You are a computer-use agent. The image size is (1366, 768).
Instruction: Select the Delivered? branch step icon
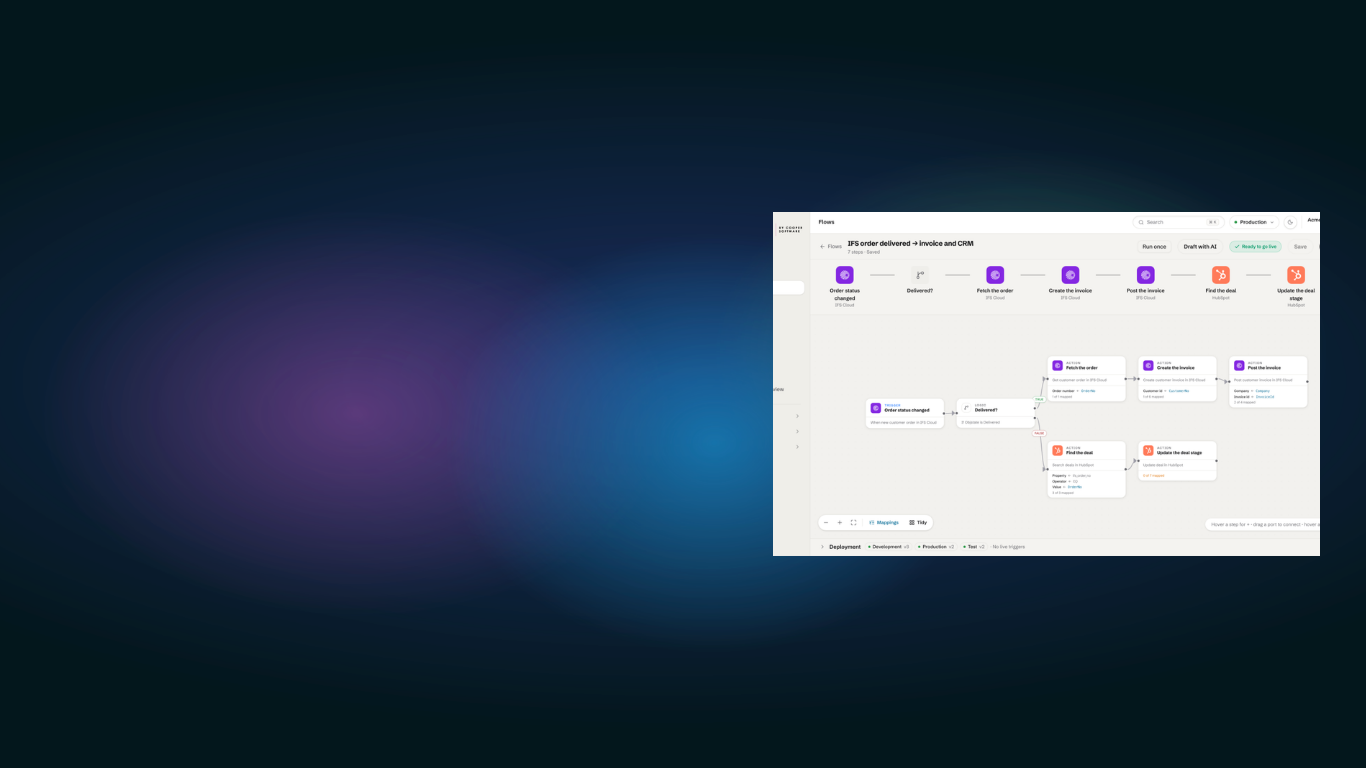click(920, 275)
